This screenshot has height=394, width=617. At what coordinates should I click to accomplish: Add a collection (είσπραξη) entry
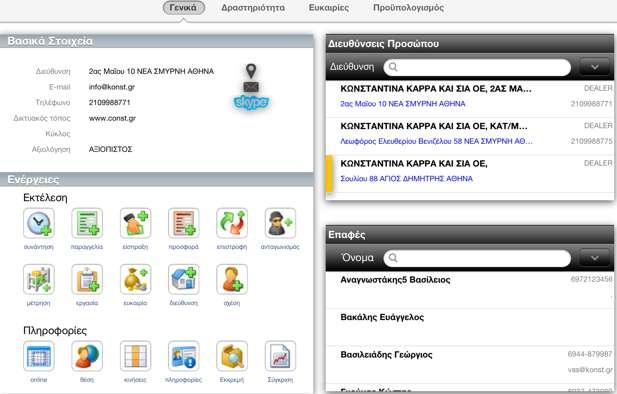pyautogui.click(x=135, y=223)
